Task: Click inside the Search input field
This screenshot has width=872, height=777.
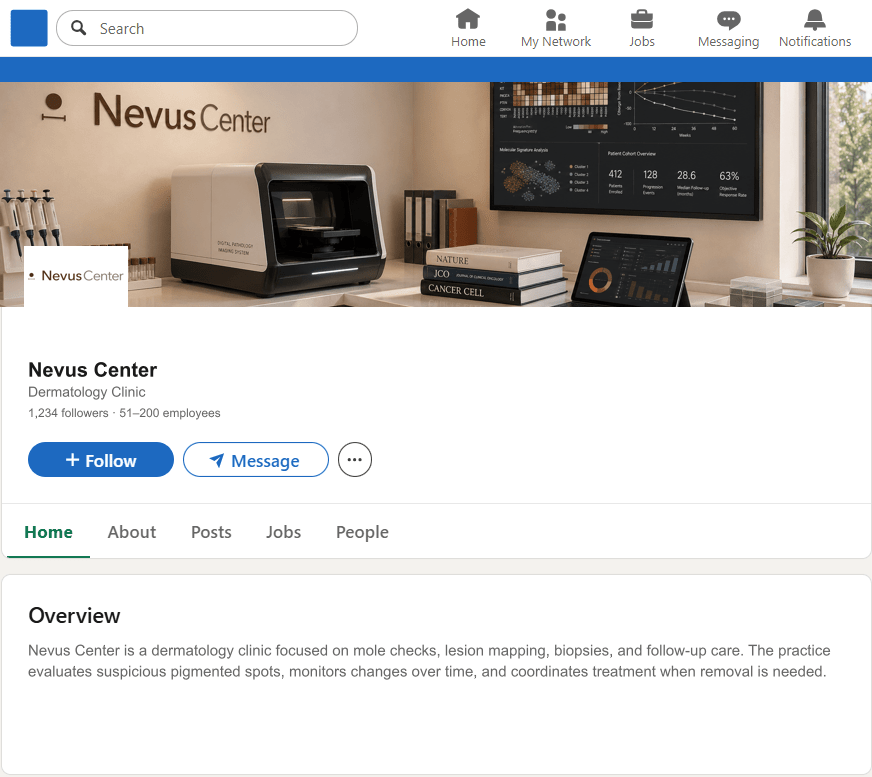Action: tap(200, 28)
